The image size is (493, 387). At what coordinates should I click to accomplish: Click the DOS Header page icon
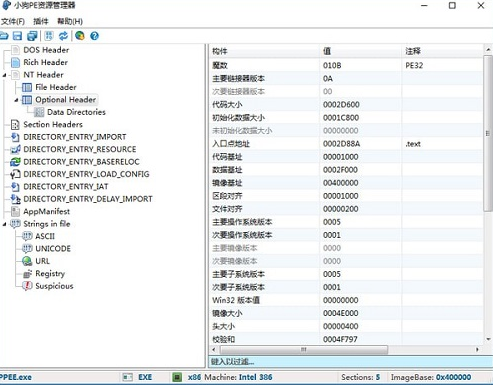pos(15,50)
